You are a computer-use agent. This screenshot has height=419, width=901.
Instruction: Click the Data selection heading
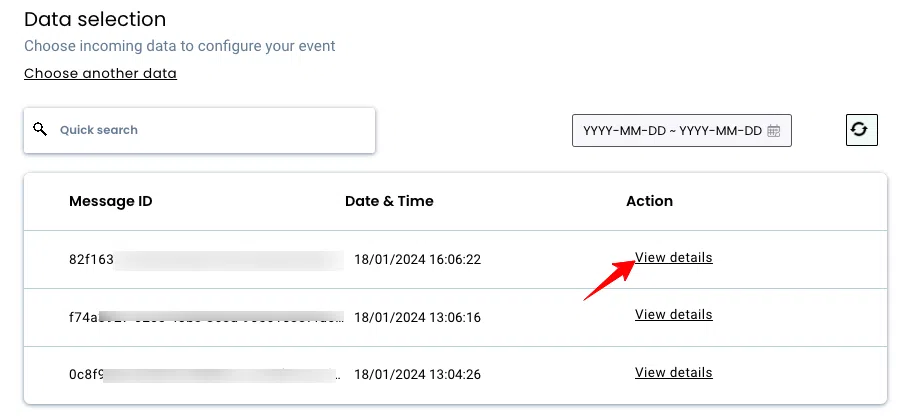click(x=95, y=19)
